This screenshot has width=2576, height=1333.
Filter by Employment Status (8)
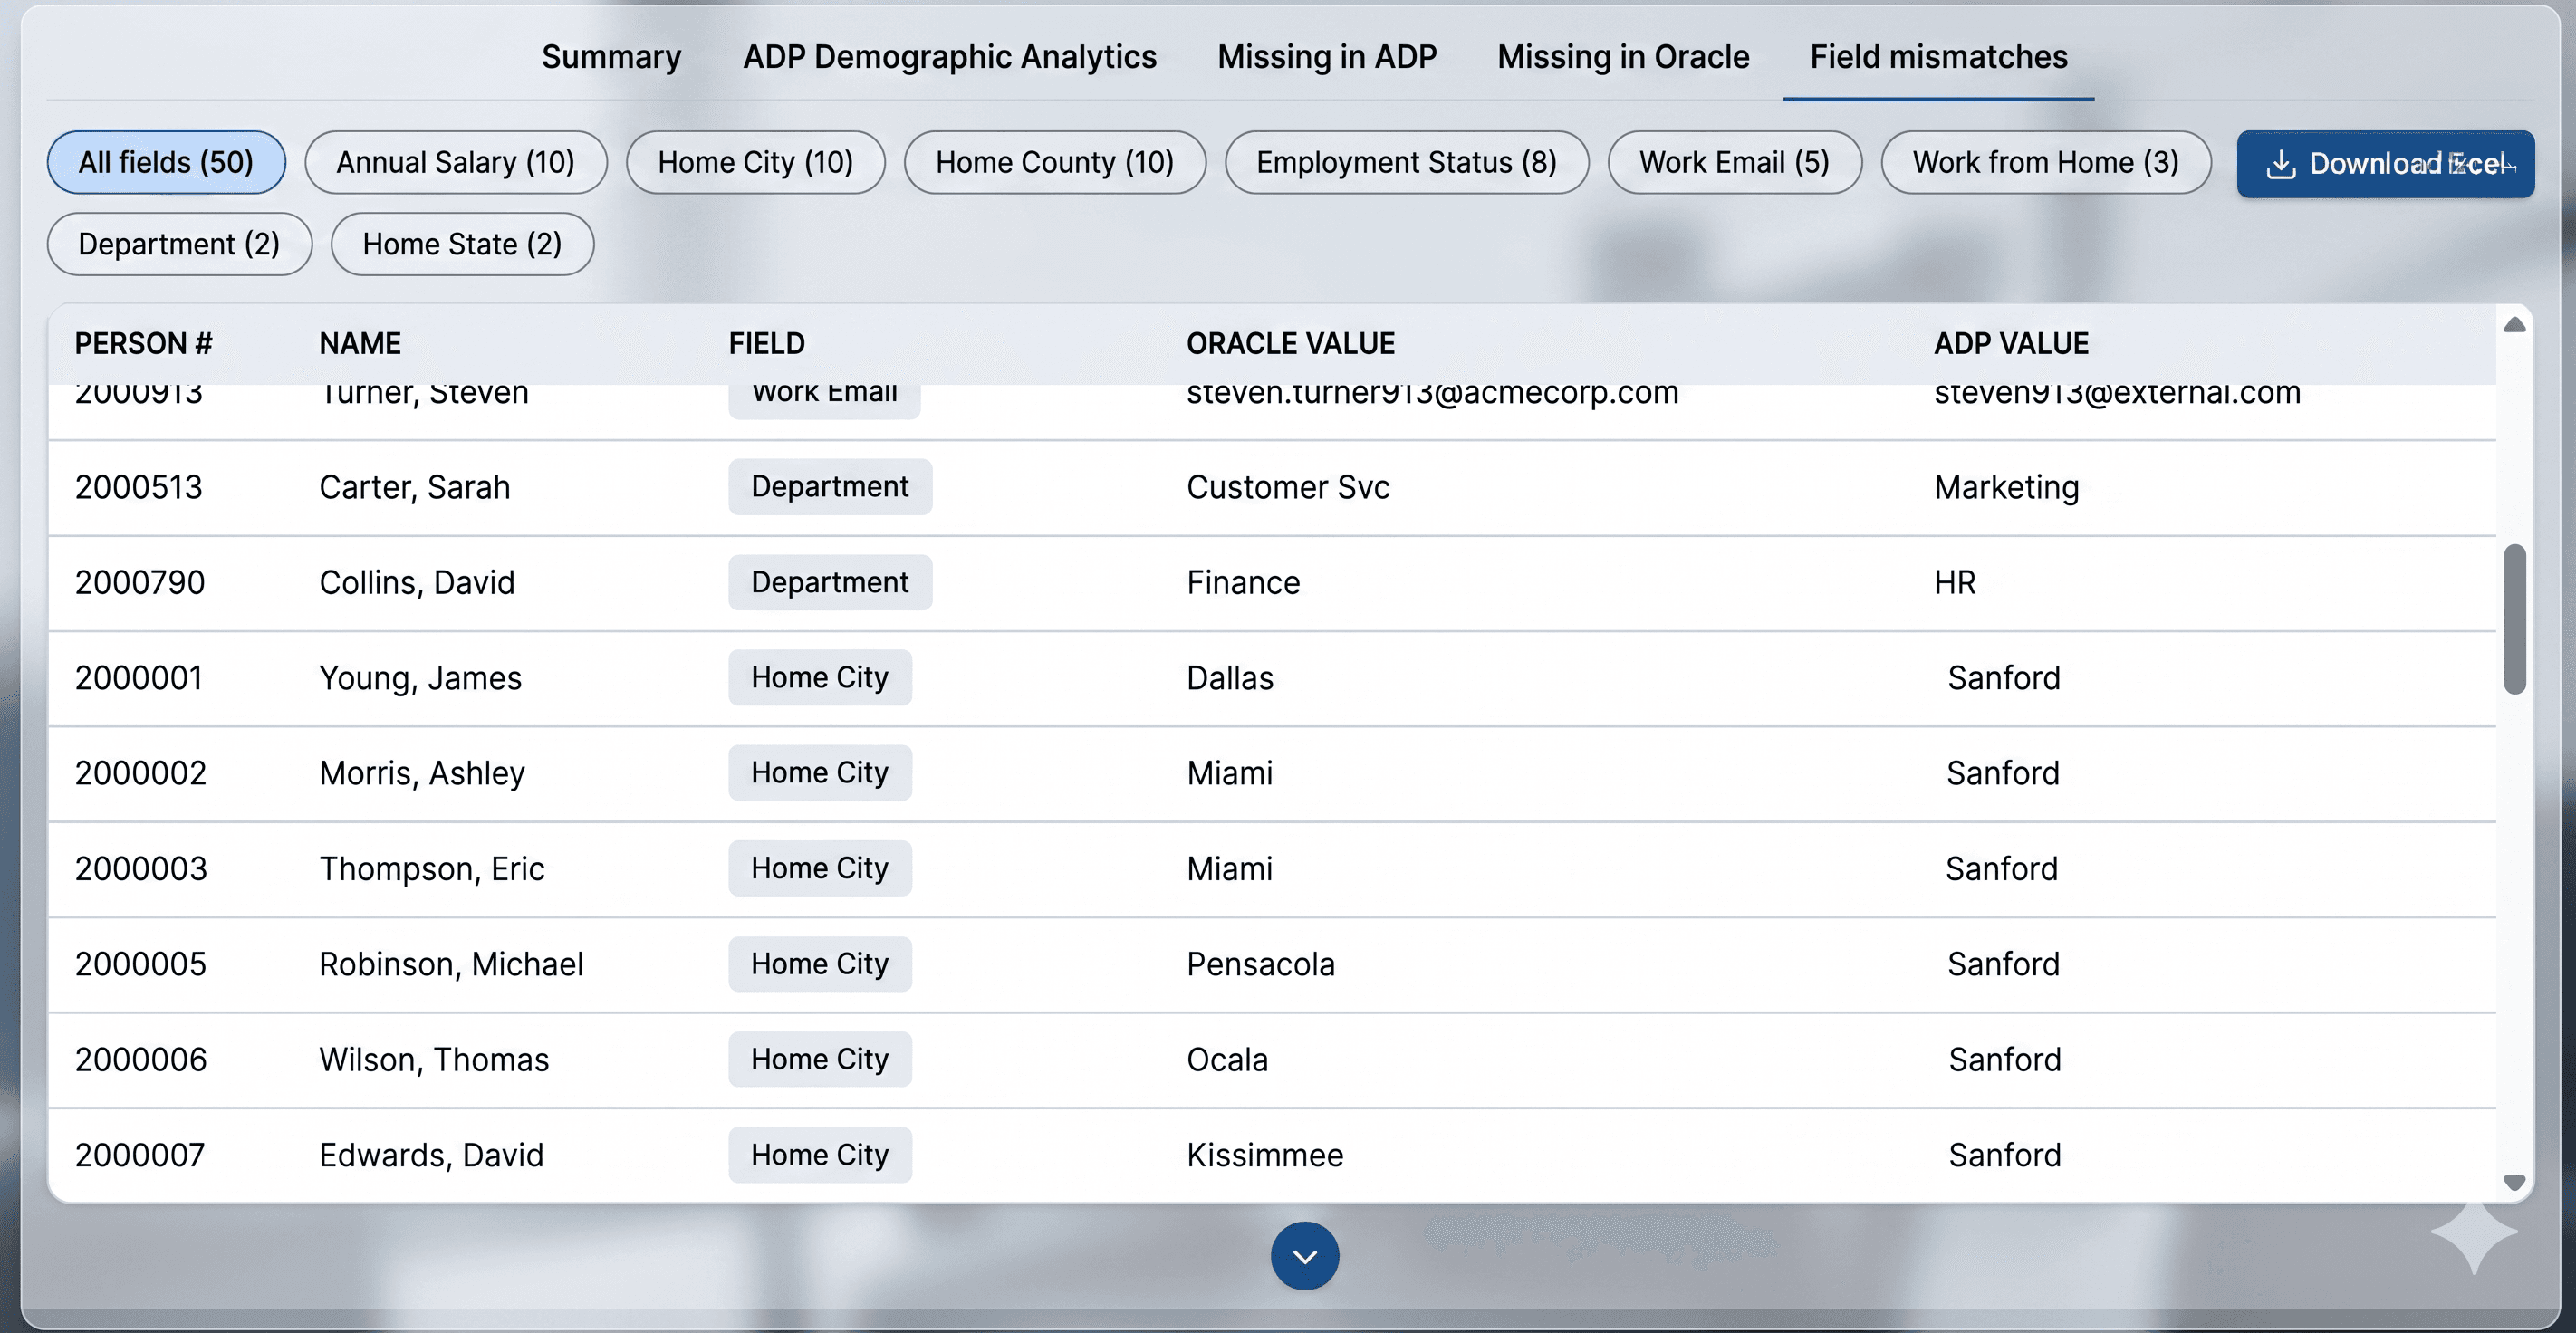[x=1407, y=162]
